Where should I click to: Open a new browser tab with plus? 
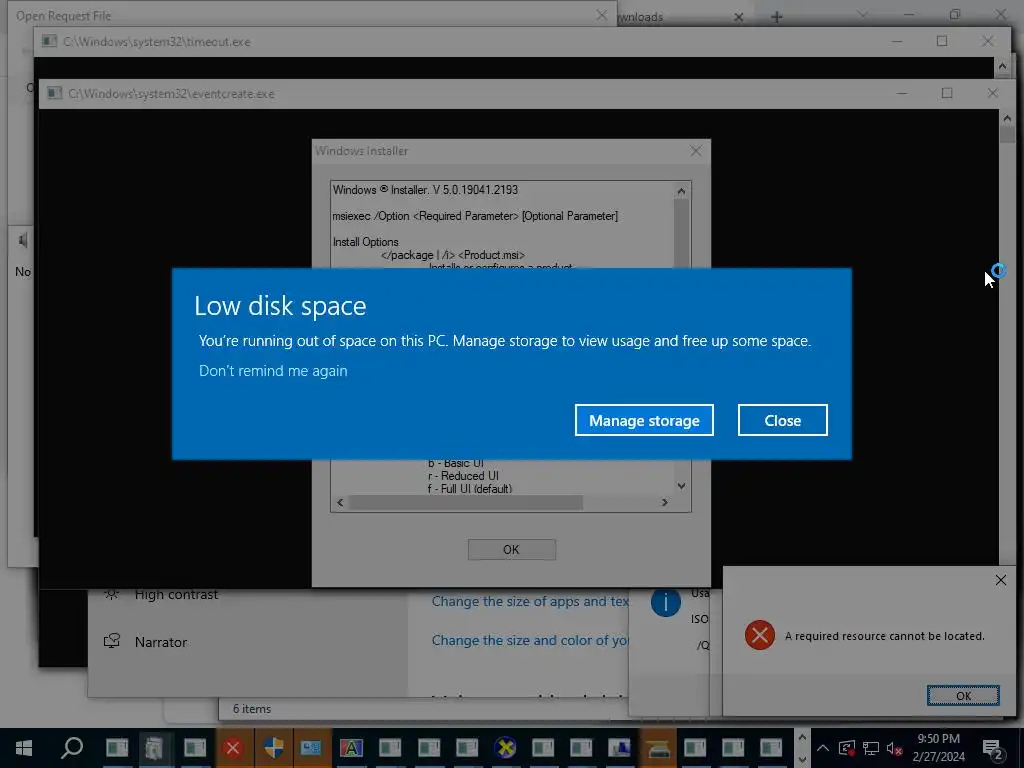(x=776, y=17)
